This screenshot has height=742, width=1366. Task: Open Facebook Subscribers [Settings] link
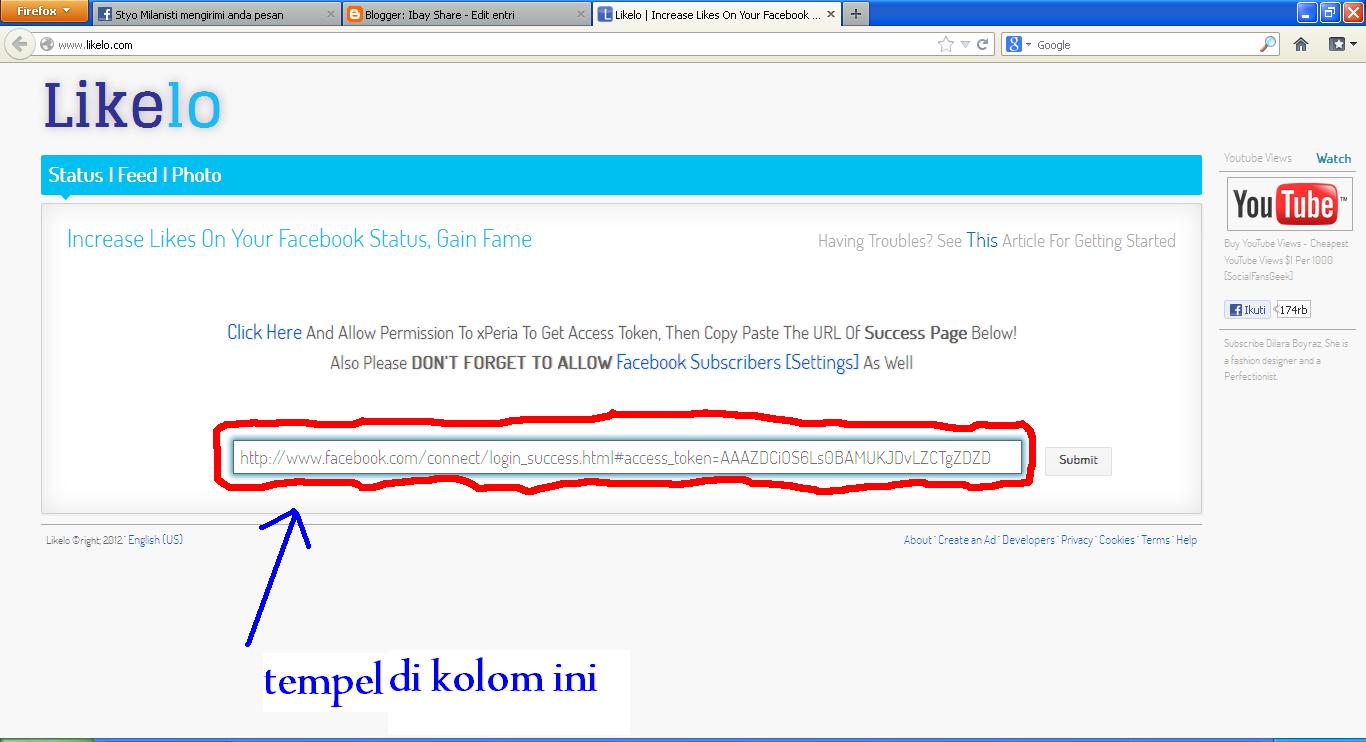(737, 362)
